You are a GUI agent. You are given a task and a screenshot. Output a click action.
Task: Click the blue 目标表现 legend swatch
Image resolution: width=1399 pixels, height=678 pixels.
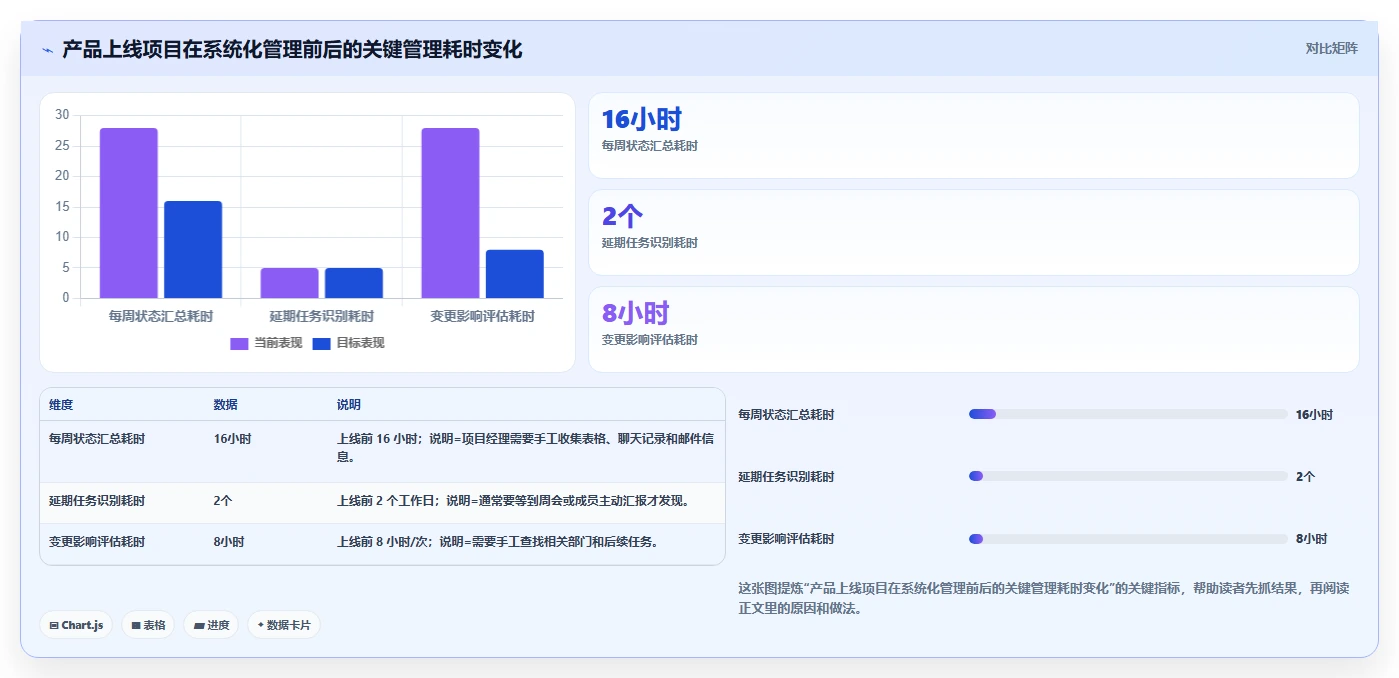(321, 343)
